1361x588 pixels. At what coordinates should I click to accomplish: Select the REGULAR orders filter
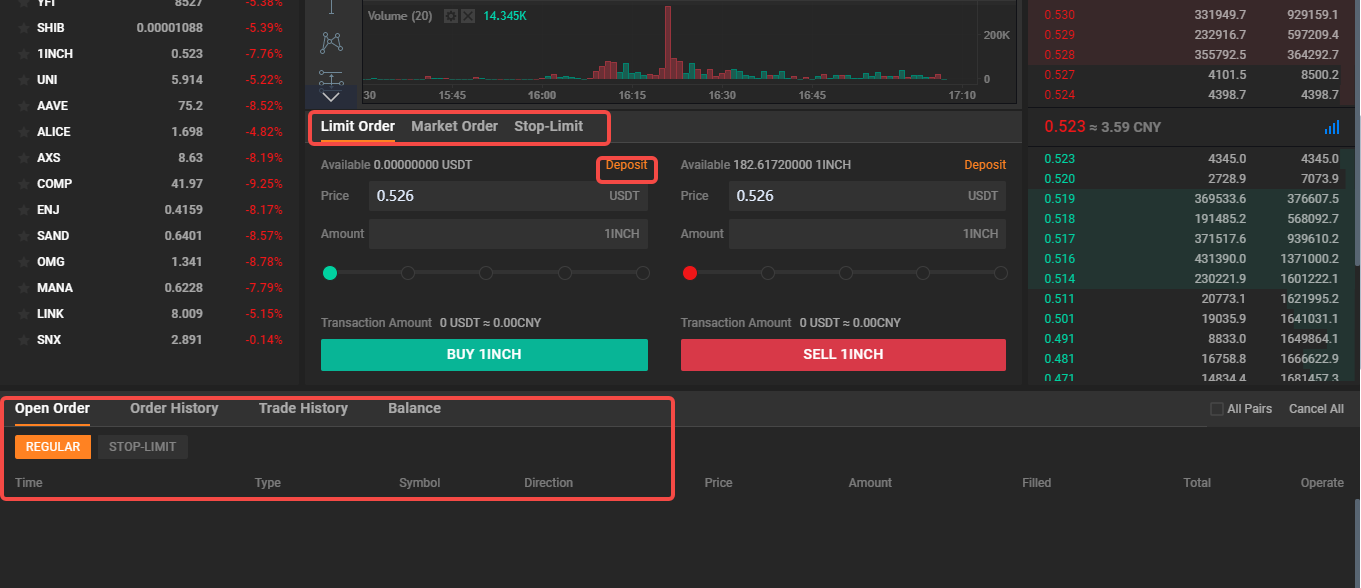(x=53, y=447)
